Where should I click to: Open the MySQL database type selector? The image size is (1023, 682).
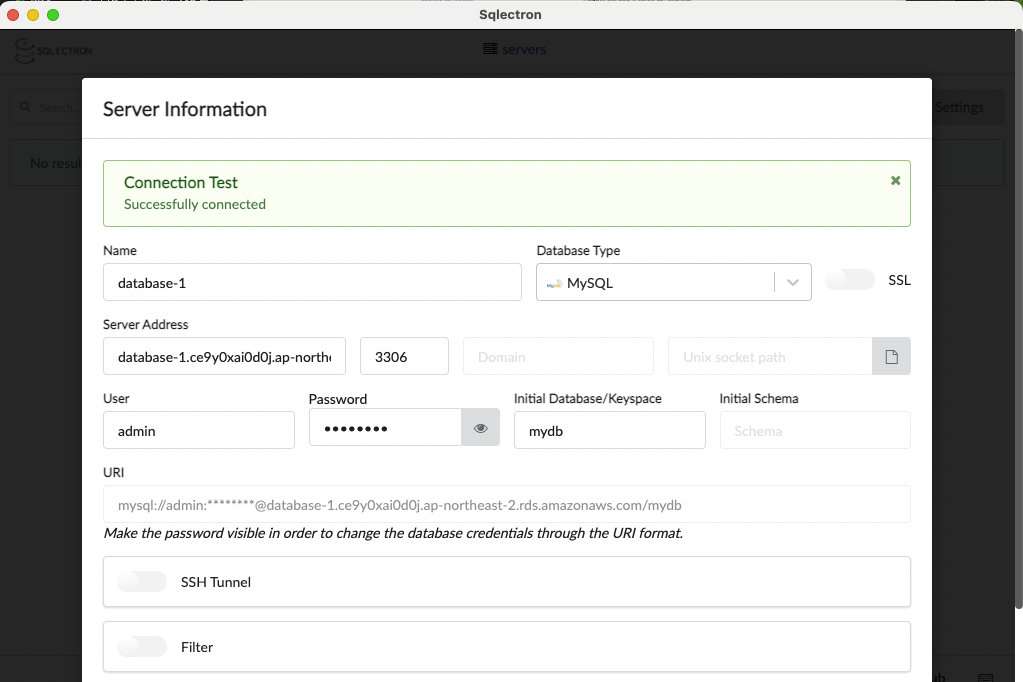655,283
